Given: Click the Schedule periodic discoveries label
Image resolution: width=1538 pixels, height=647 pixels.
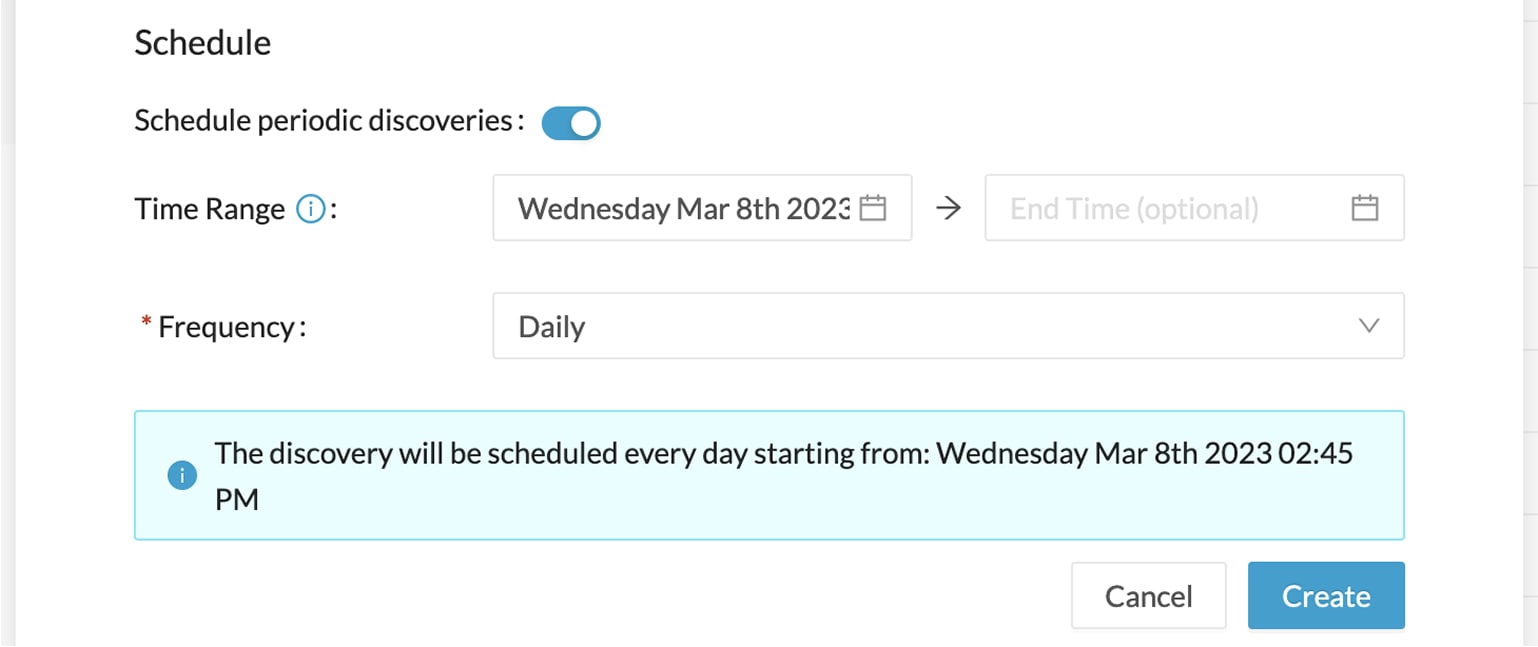Looking at the screenshot, I should click(329, 121).
